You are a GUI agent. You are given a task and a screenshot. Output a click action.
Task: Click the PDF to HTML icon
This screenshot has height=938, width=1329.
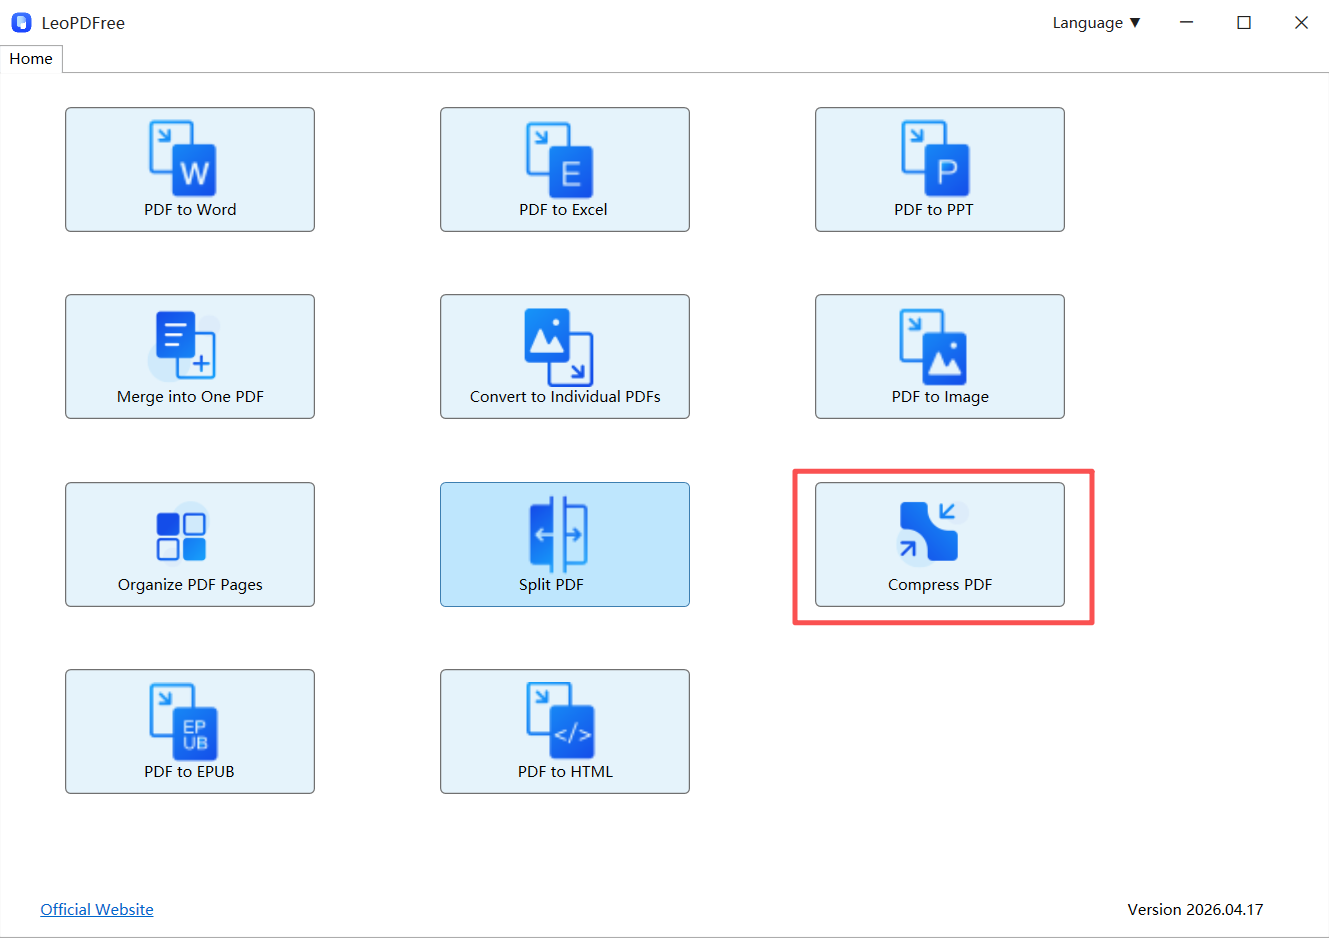(560, 721)
